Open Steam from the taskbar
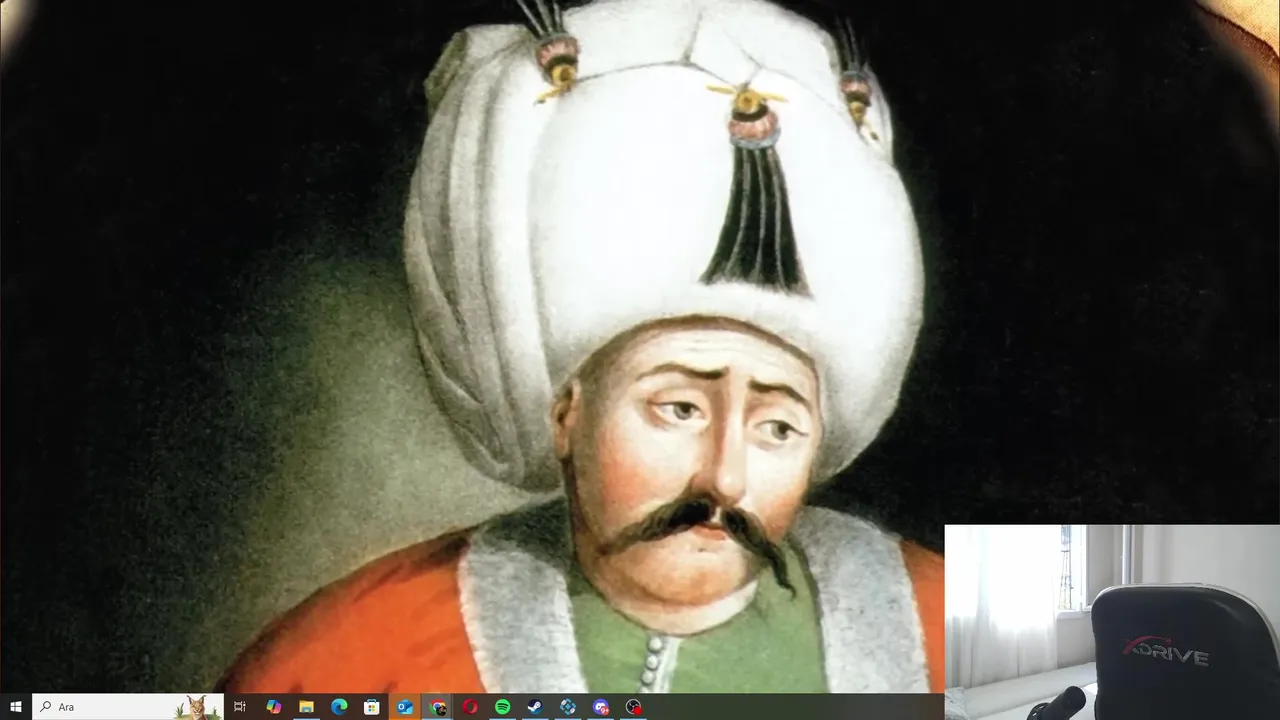Screen dimensions: 1280x720 (535, 707)
